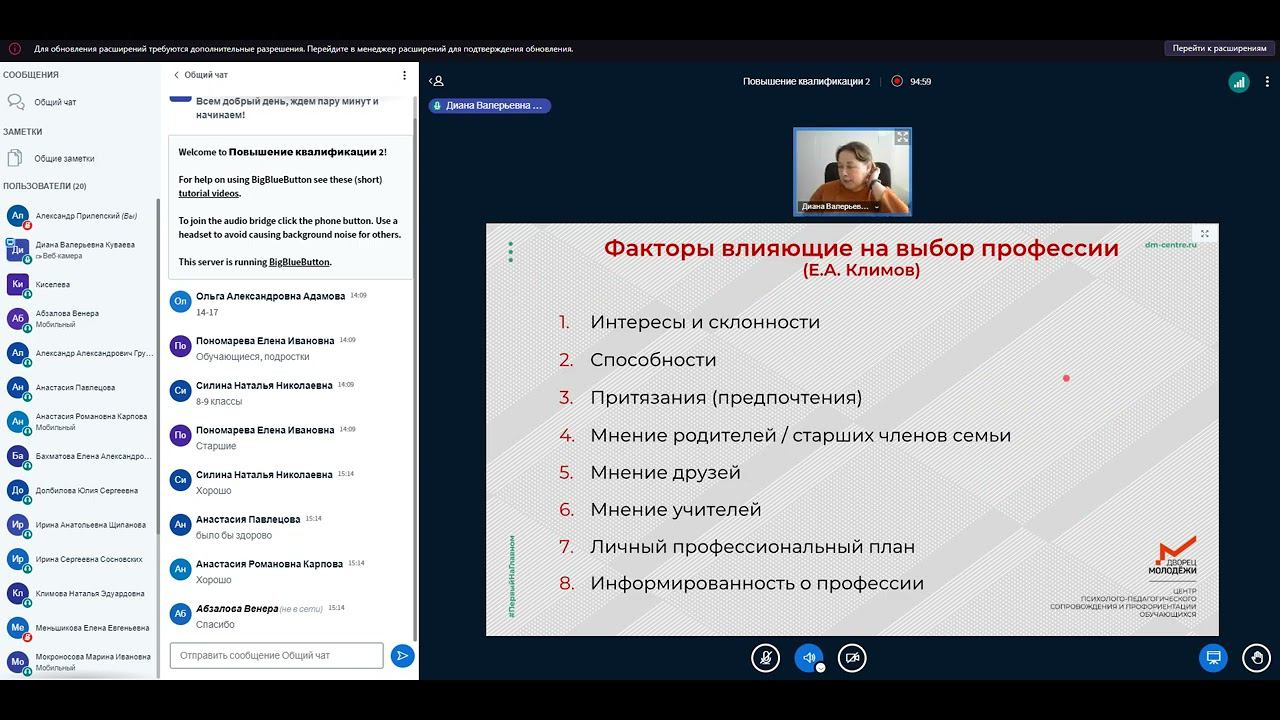This screenshot has width=1280, height=720.
Task: Click the chat message "Старшие"
Action: tap(216, 446)
